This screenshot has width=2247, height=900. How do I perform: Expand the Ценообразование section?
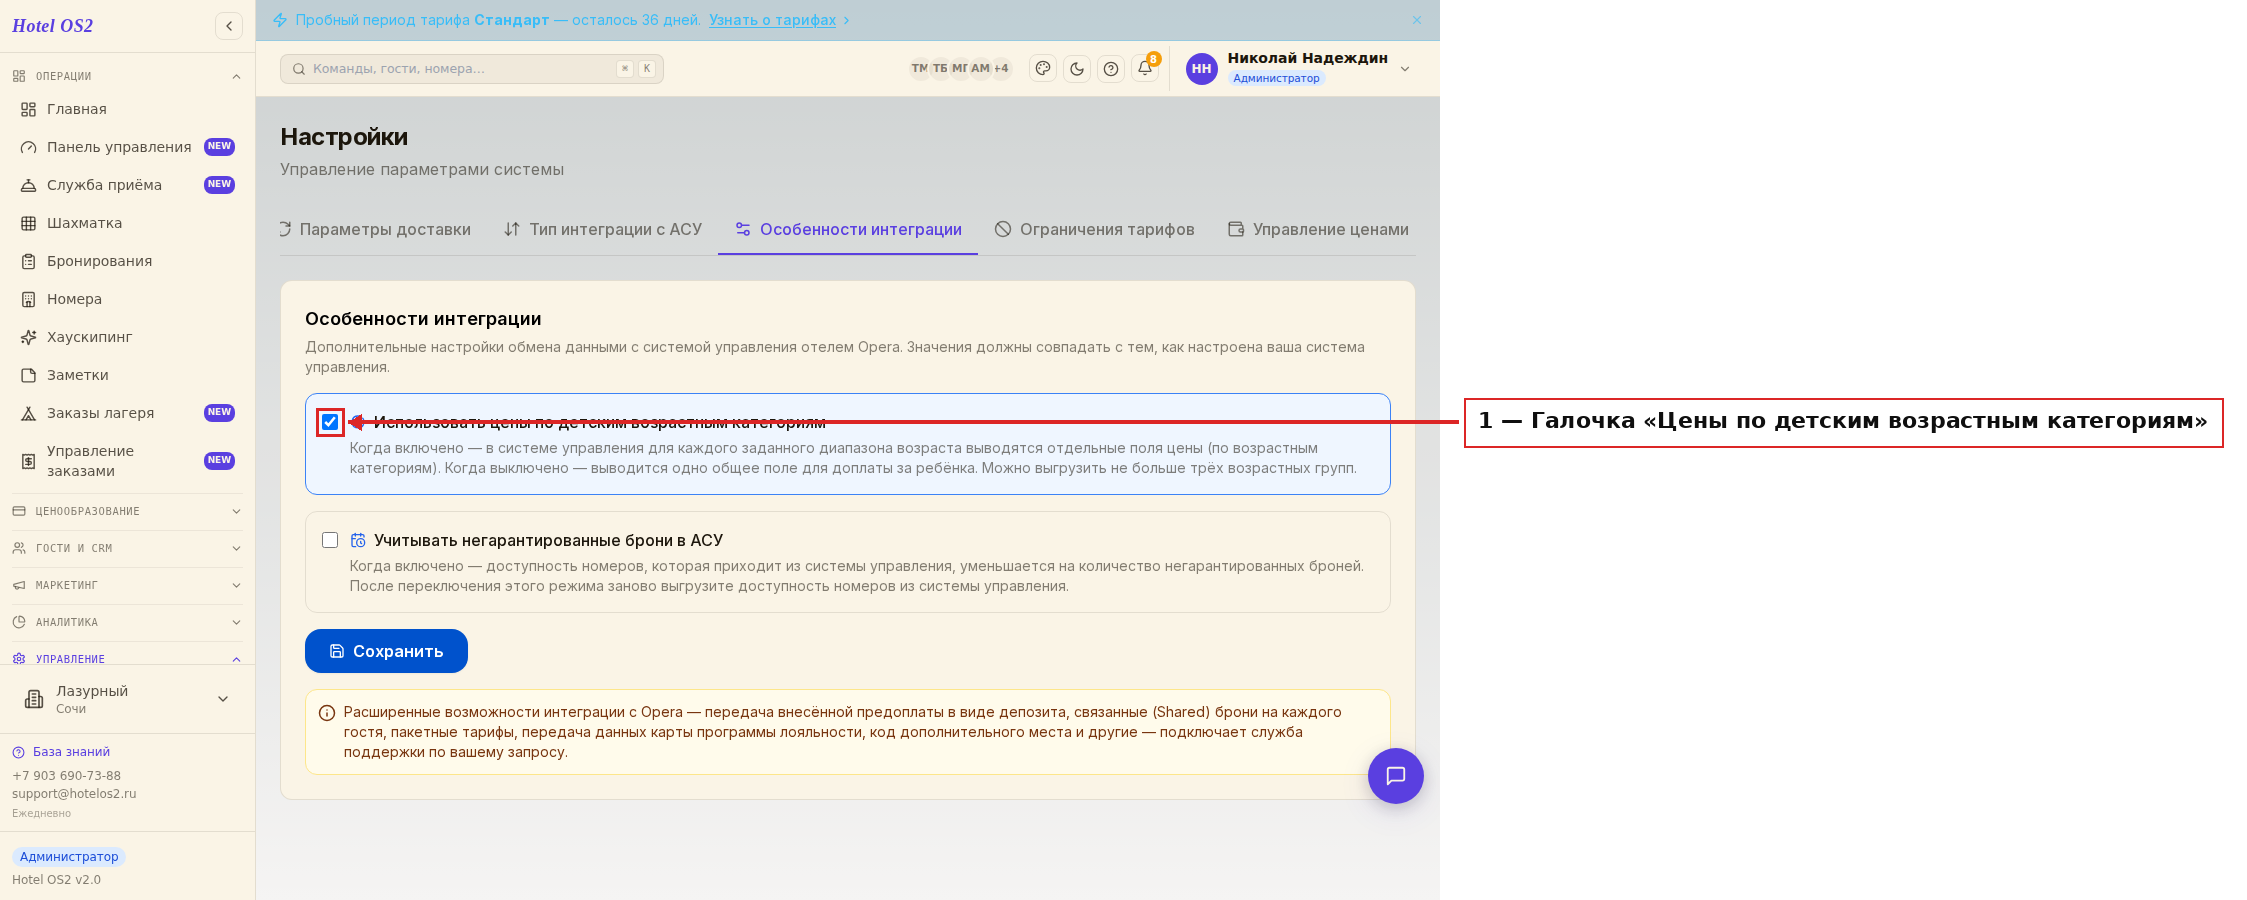tap(127, 511)
